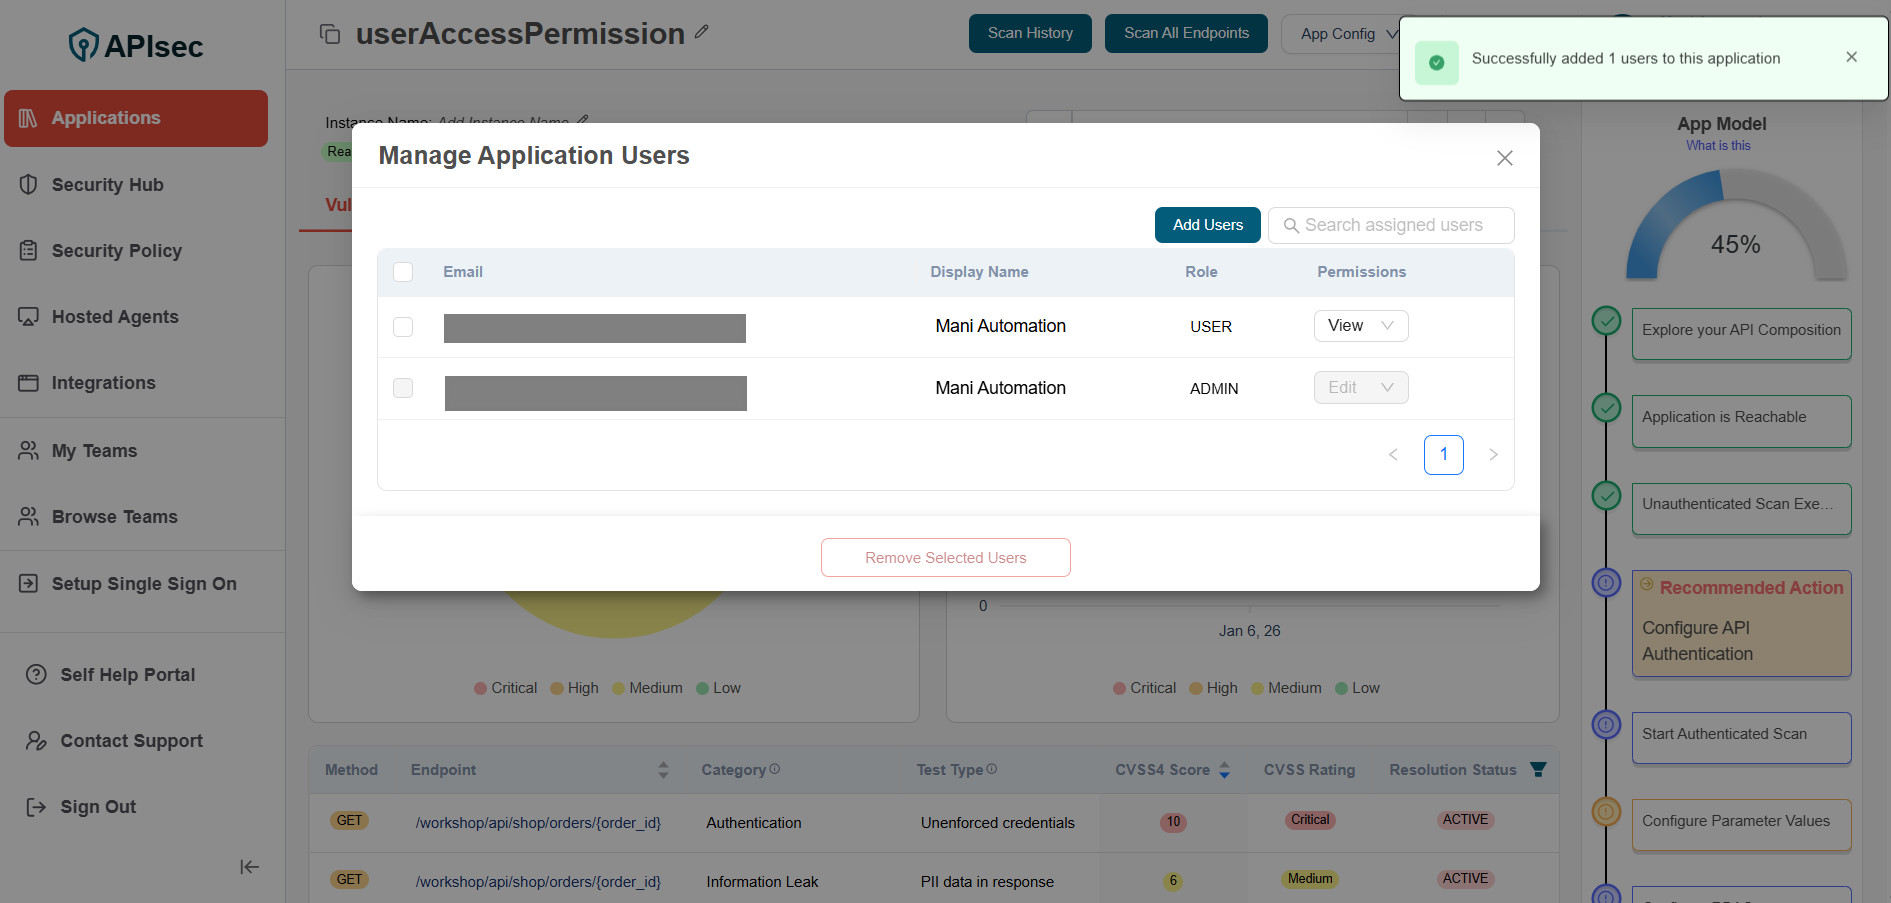Open the Edit permissions dropdown
The image size is (1891, 903).
(x=1360, y=388)
